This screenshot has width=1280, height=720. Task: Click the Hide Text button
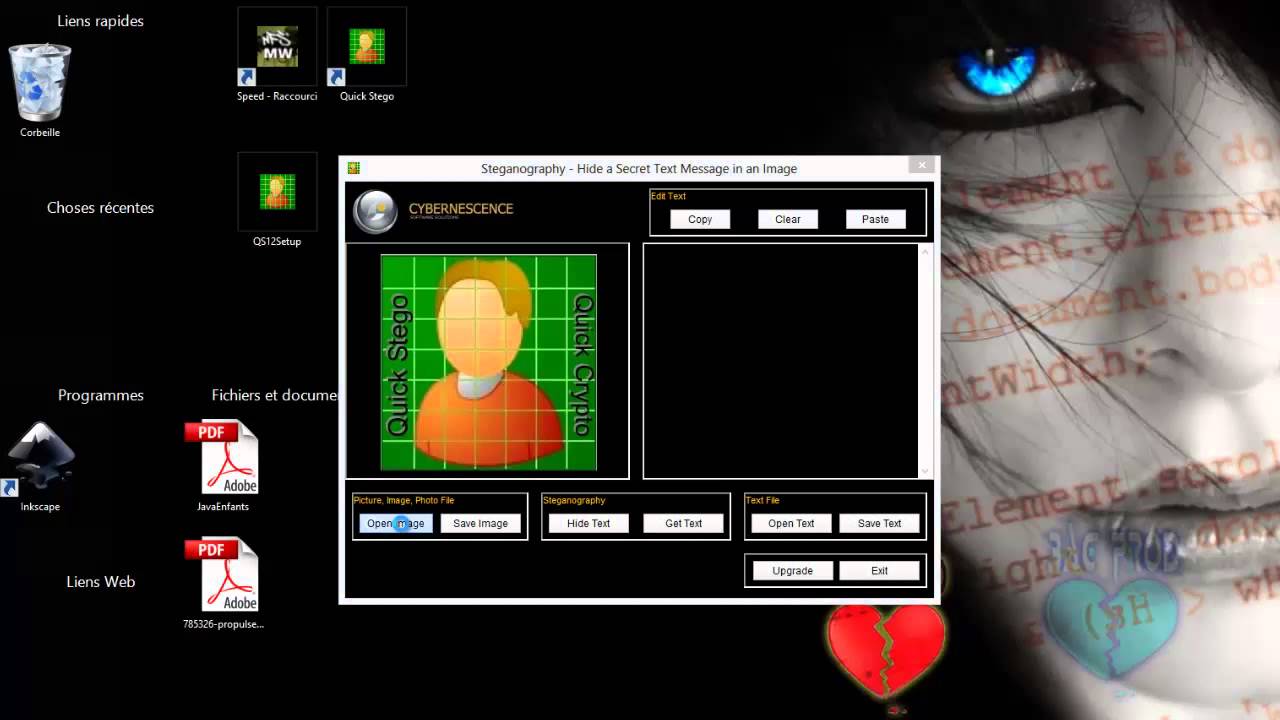[588, 523]
